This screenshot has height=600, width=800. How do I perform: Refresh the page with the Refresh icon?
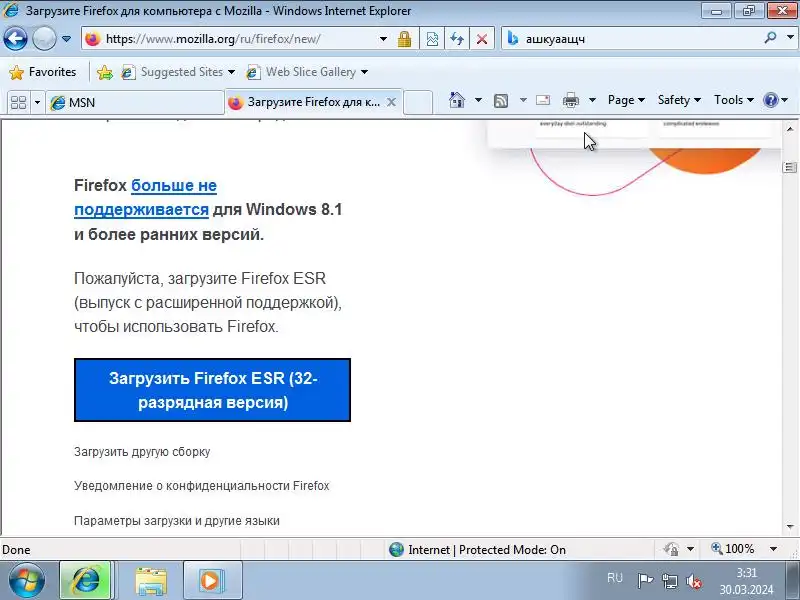457,39
